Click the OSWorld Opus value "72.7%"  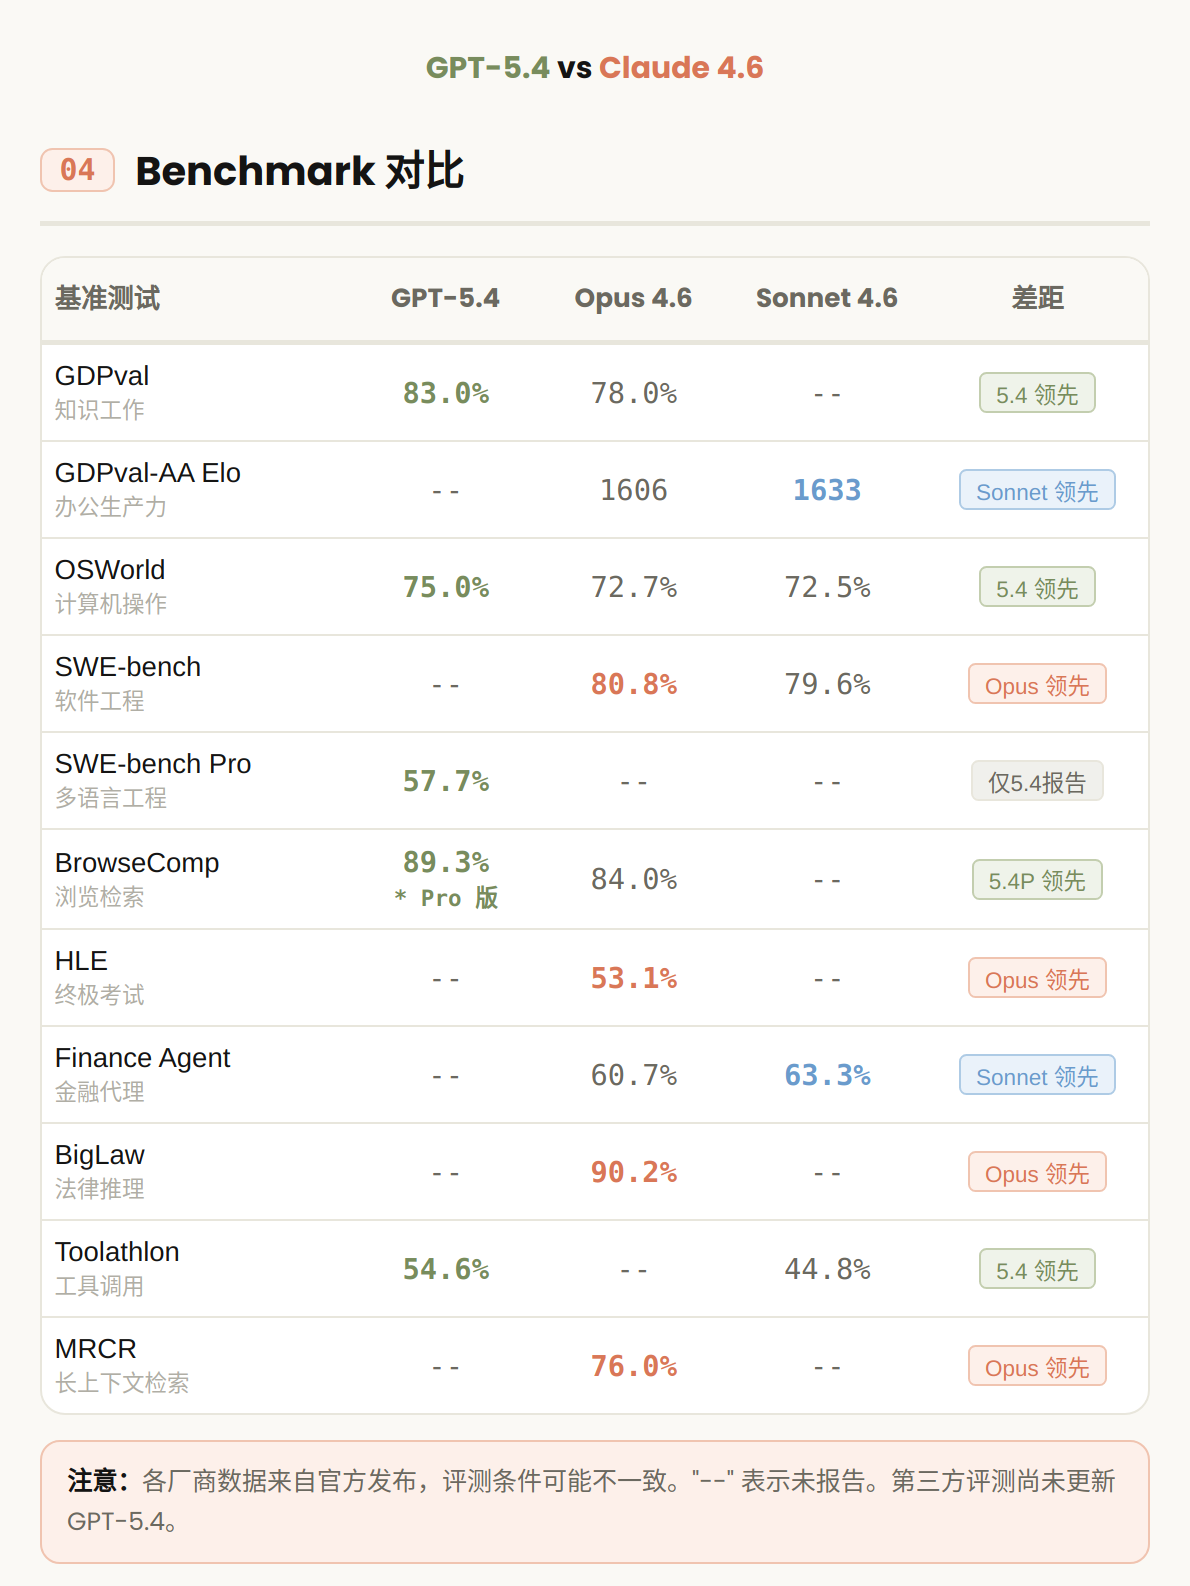[x=634, y=587]
